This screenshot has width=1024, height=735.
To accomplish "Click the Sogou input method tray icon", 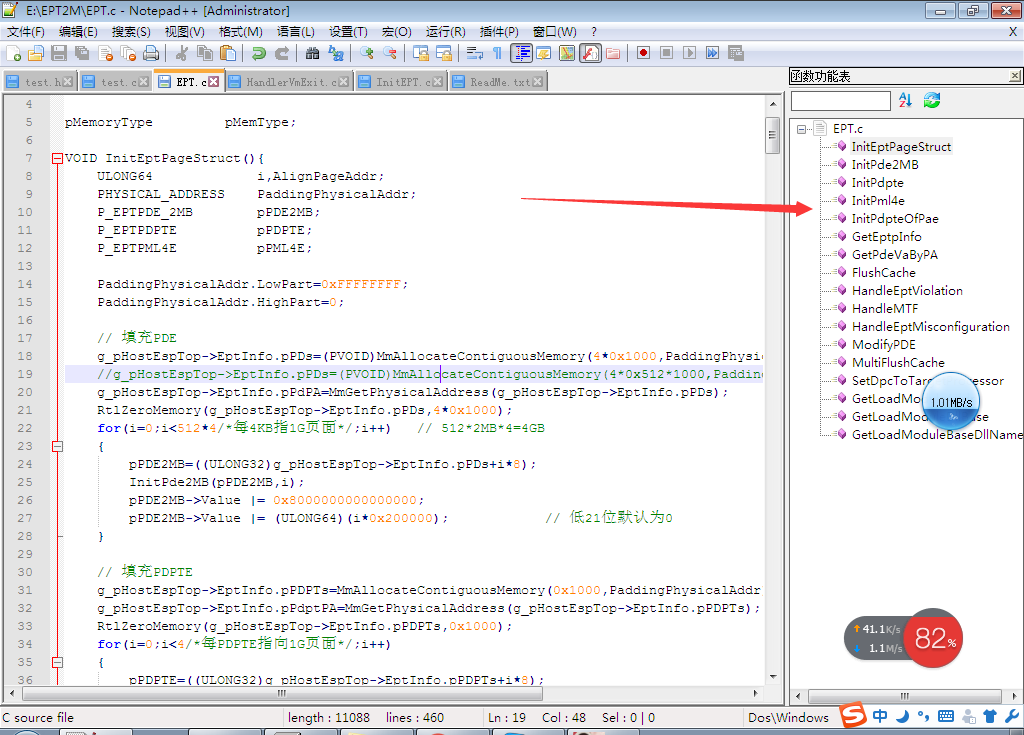I will tap(852, 715).
